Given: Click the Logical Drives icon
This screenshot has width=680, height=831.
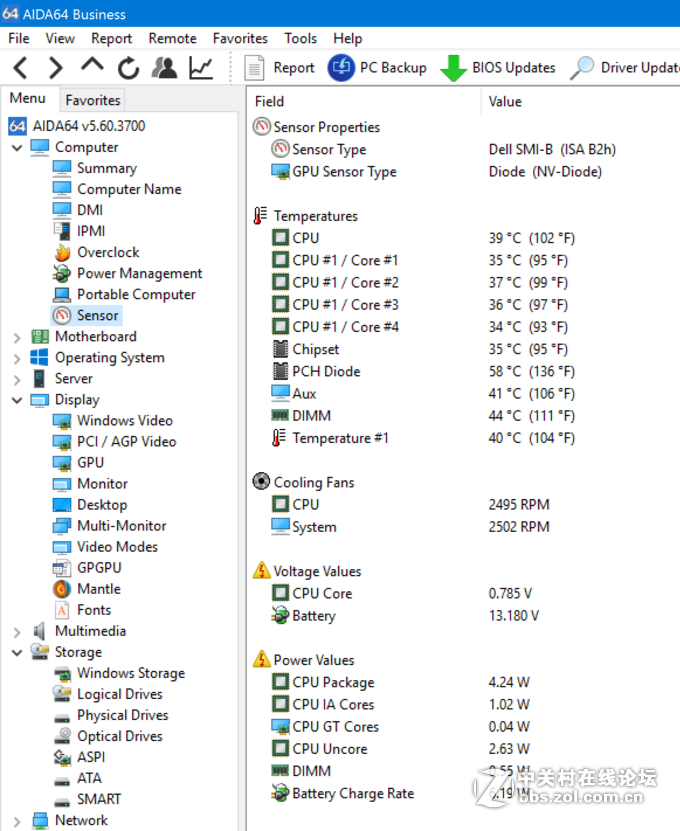Looking at the screenshot, I should 62,694.
